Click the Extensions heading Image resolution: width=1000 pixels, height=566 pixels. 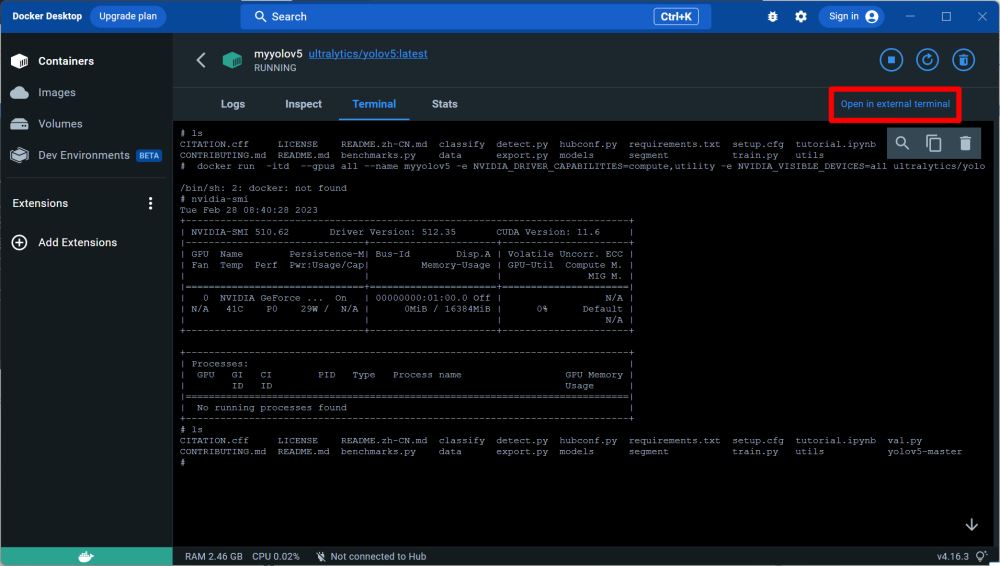pyautogui.click(x=40, y=203)
